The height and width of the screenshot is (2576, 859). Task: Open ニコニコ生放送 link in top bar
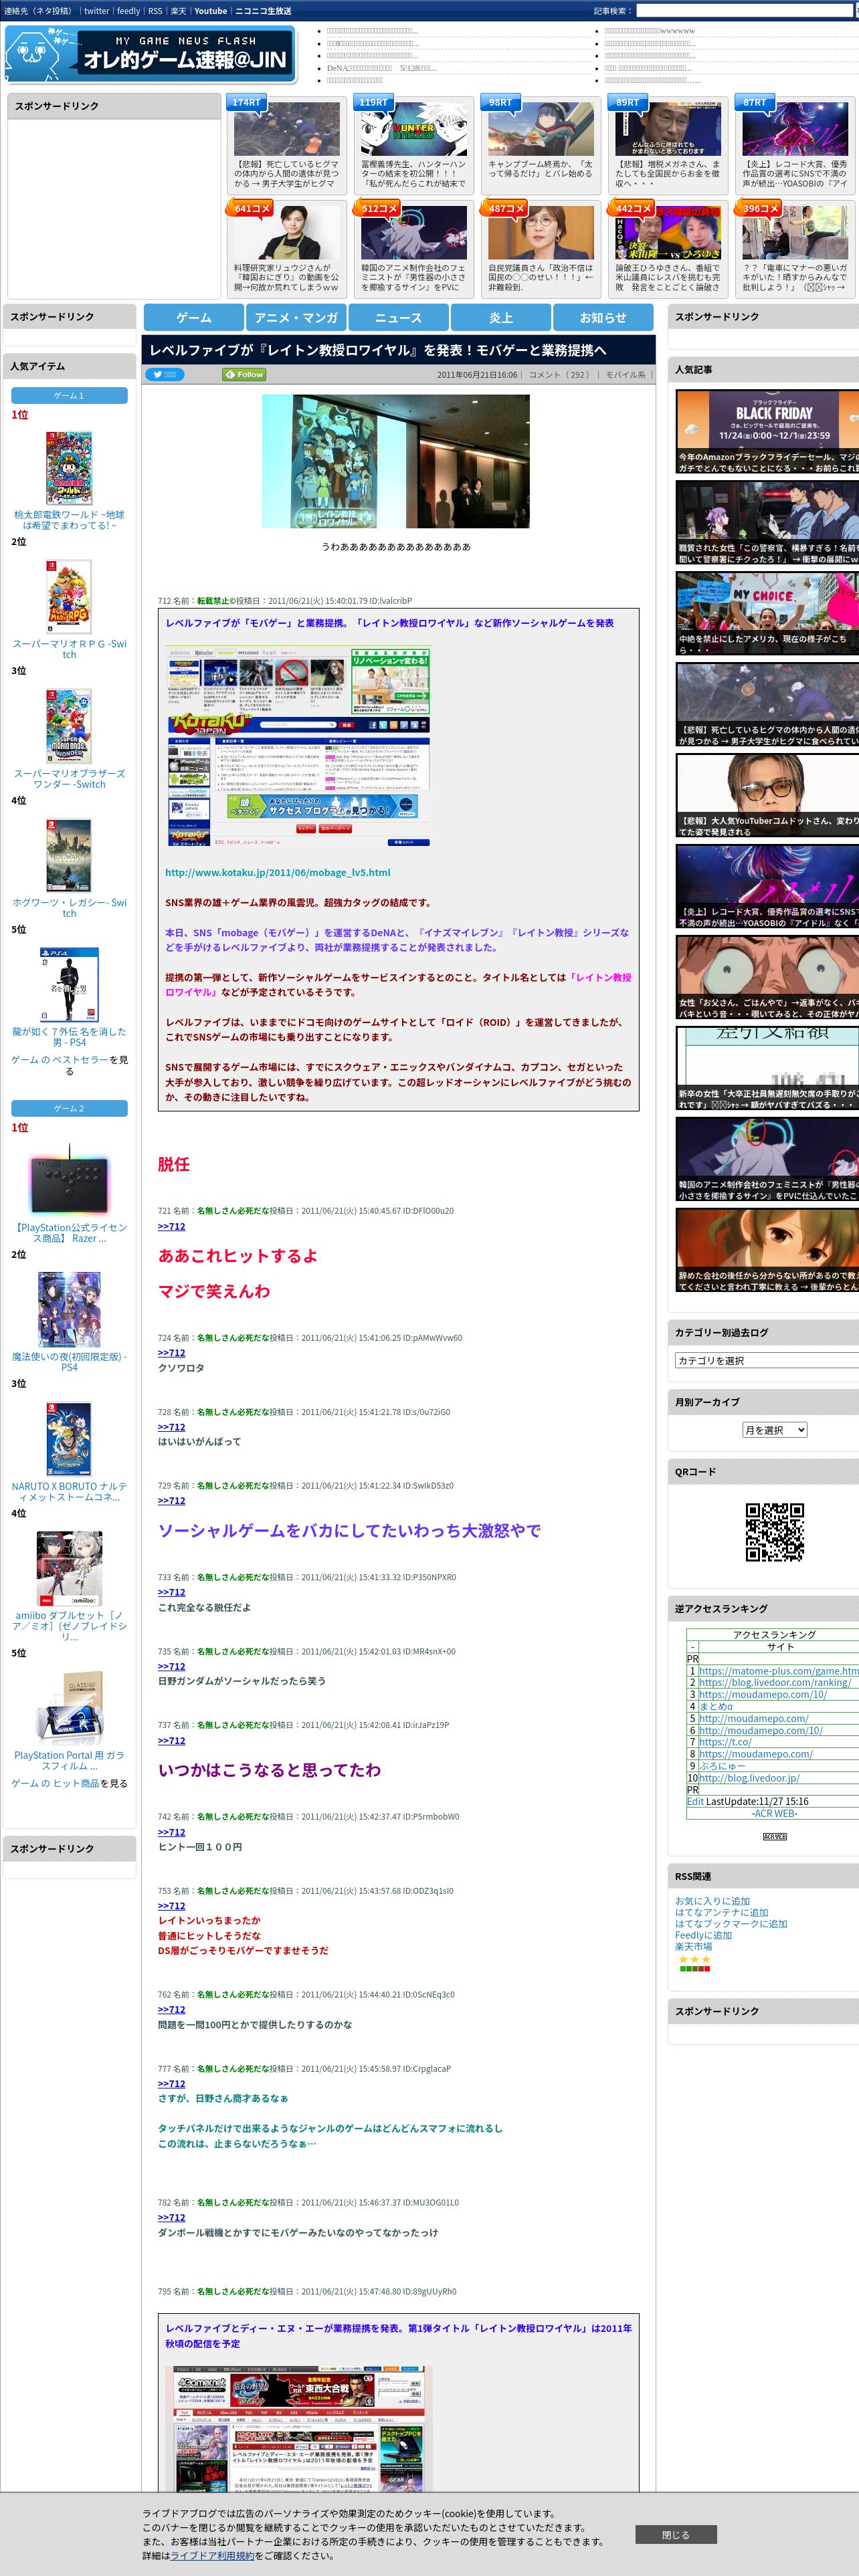point(263,11)
